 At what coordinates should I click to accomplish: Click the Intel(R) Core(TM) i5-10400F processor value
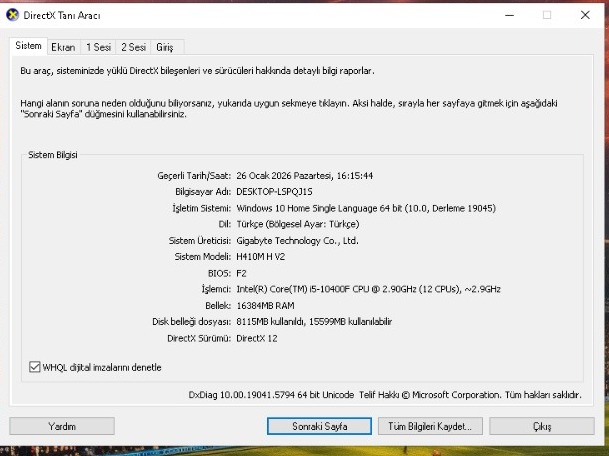pyautogui.click(x=368, y=289)
